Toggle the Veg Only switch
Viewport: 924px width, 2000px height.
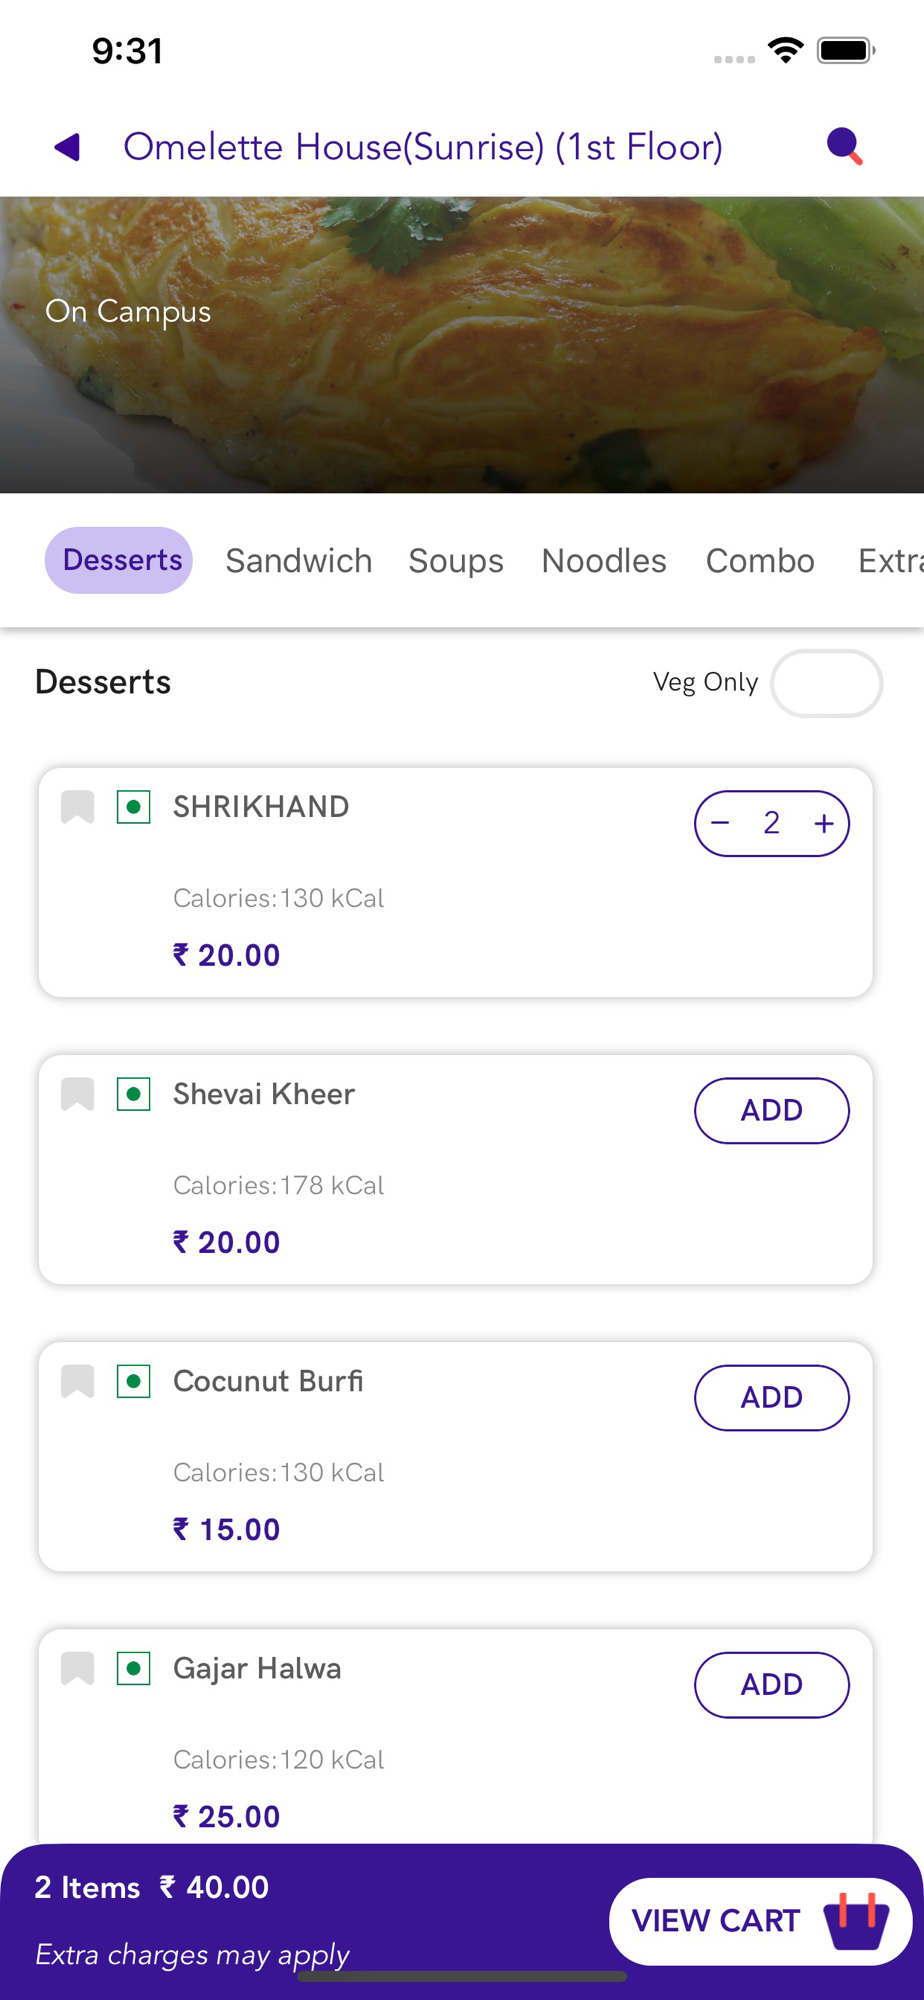(x=826, y=683)
